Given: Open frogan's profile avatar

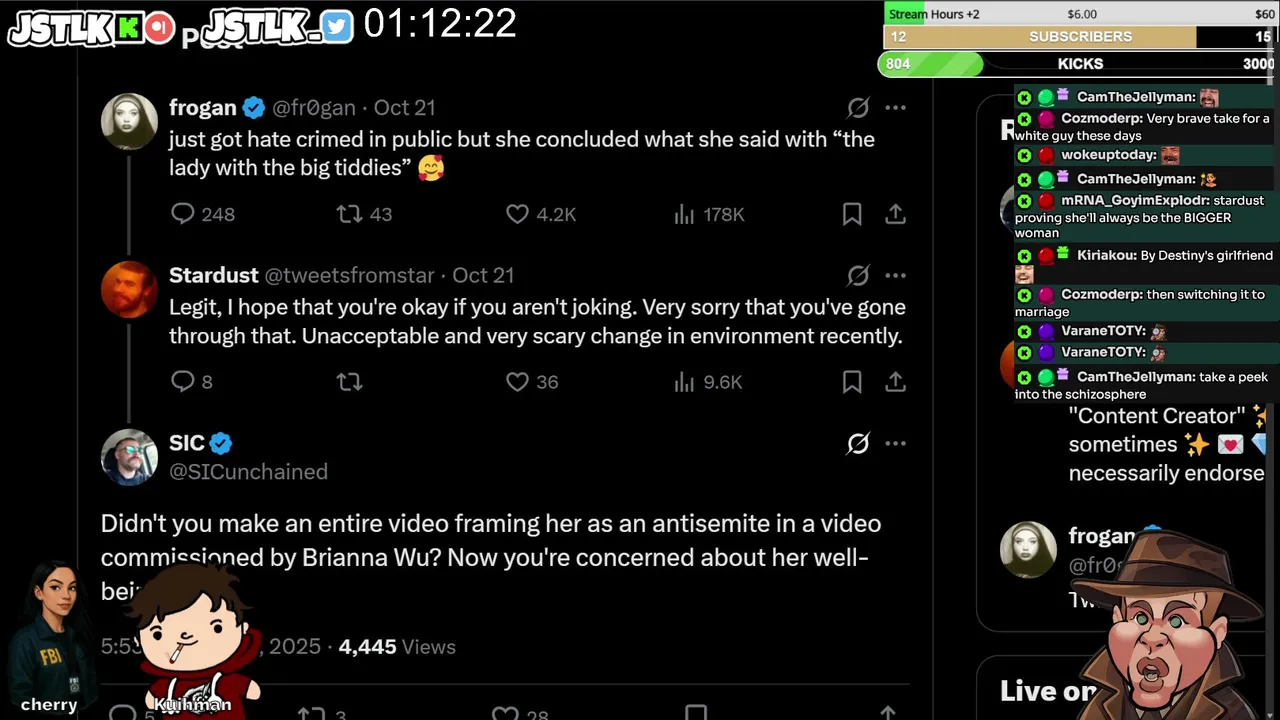Looking at the screenshot, I should pyautogui.click(x=129, y=121).
